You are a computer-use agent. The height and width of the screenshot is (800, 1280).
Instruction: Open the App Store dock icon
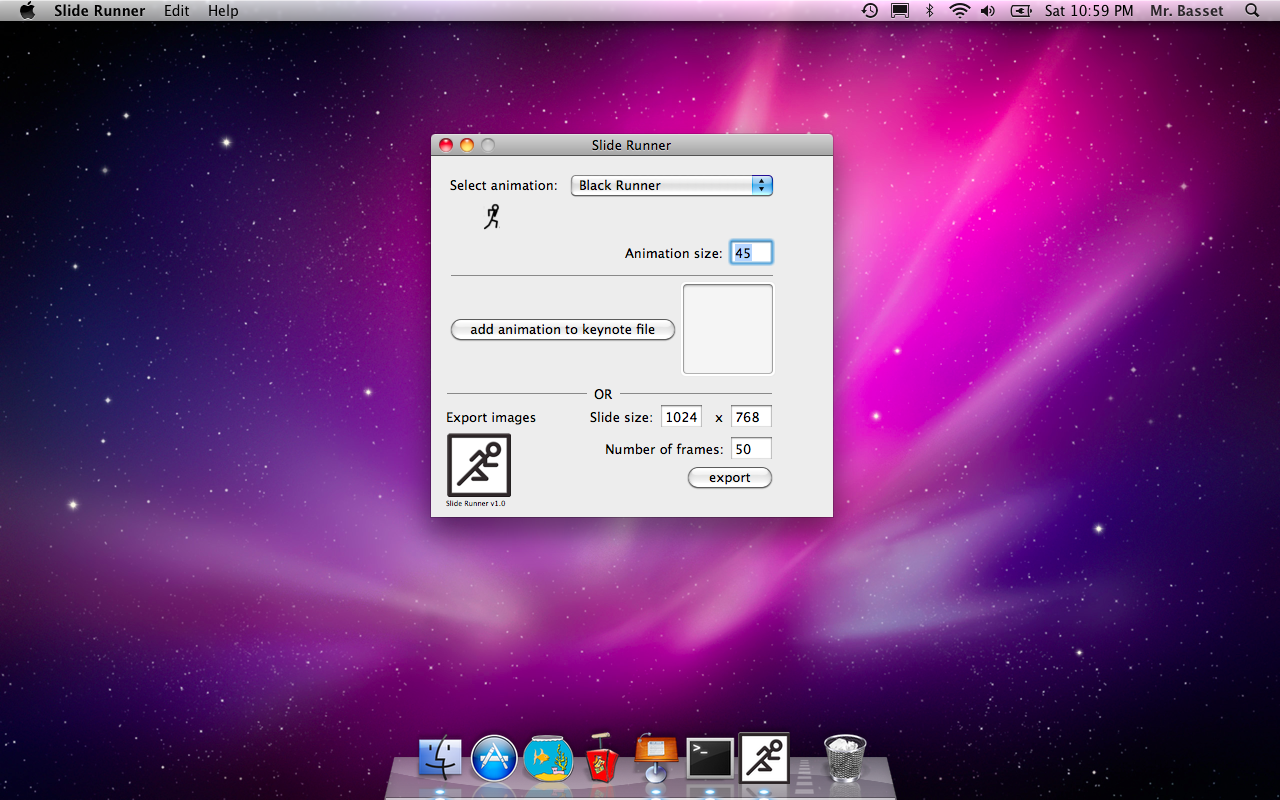click(x=494, y=759)
